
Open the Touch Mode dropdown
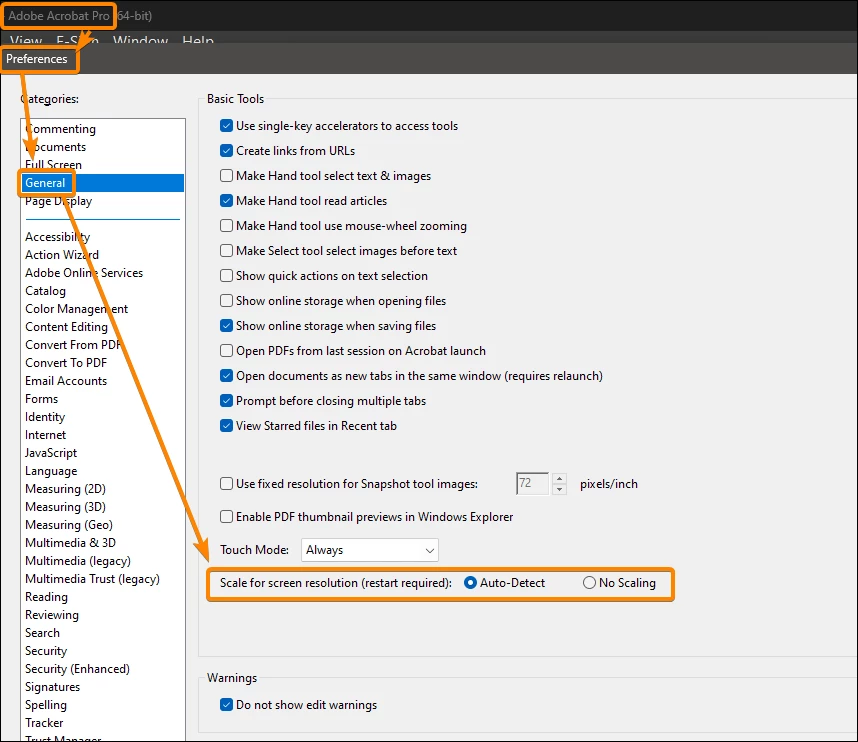point(369,550)
